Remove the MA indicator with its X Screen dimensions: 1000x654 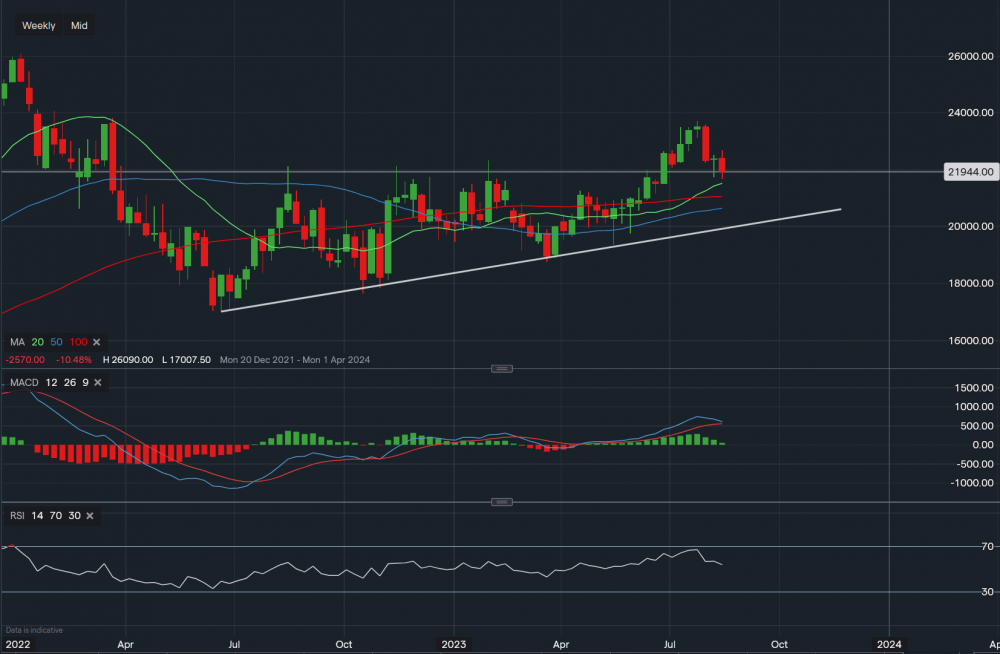point(98,343)
